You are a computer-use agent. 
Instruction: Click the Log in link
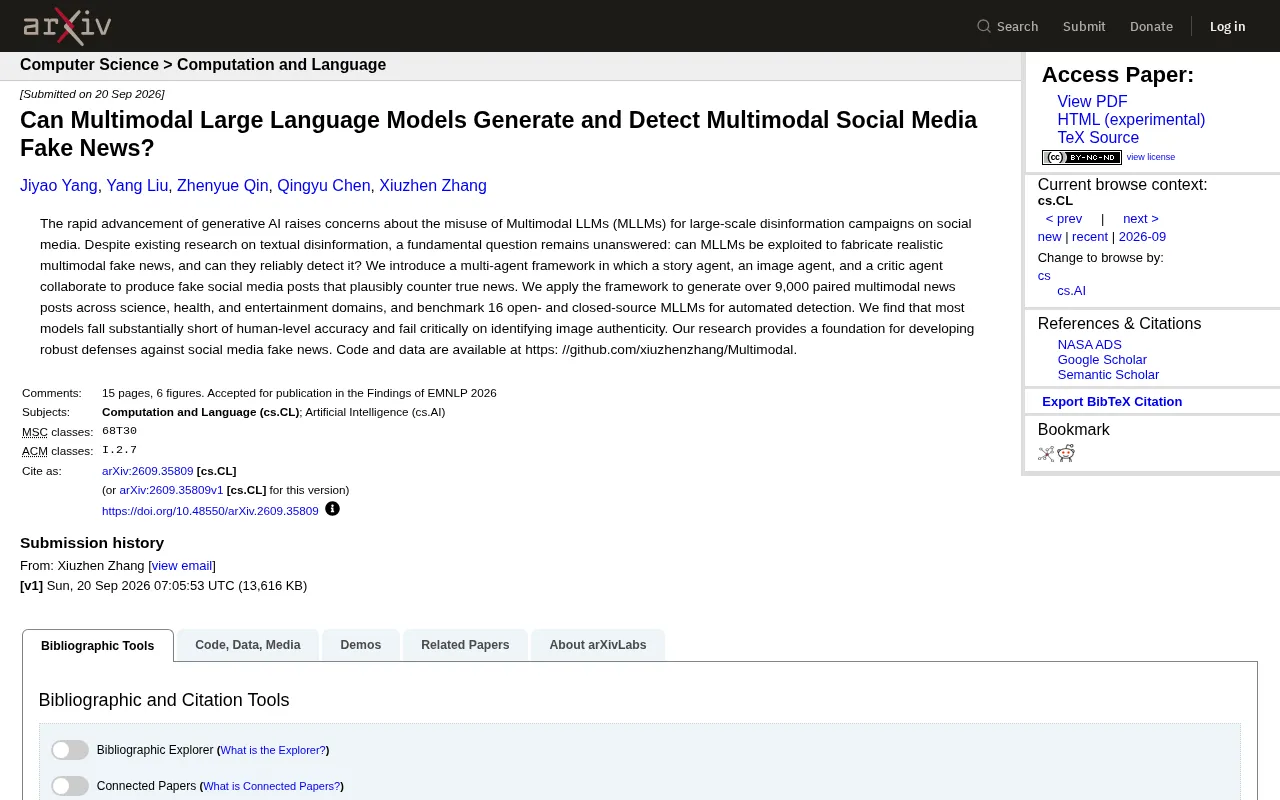(1227, 26)
